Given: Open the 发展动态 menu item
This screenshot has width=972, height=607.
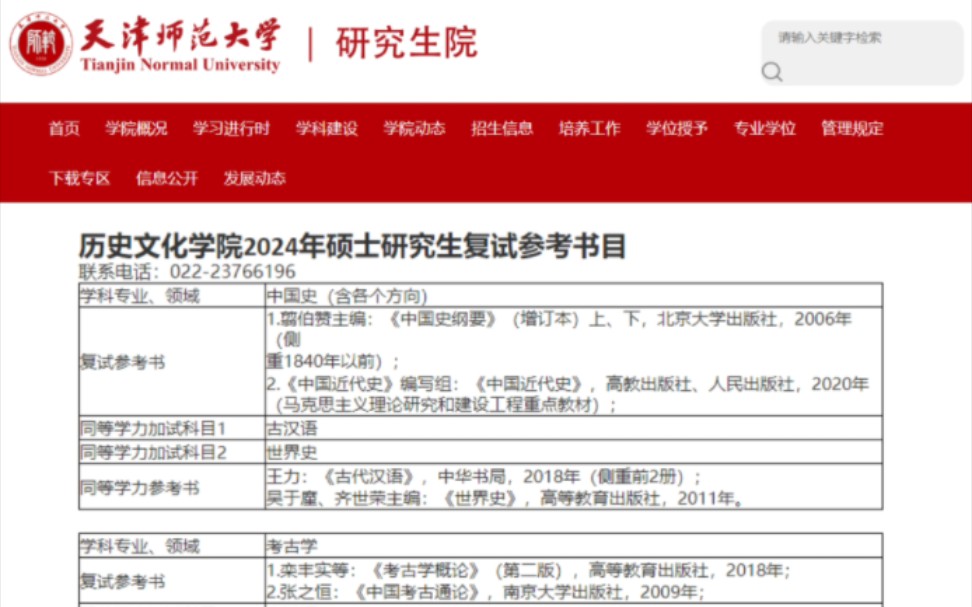Looking at the screenshot, I should coord(255,179).
